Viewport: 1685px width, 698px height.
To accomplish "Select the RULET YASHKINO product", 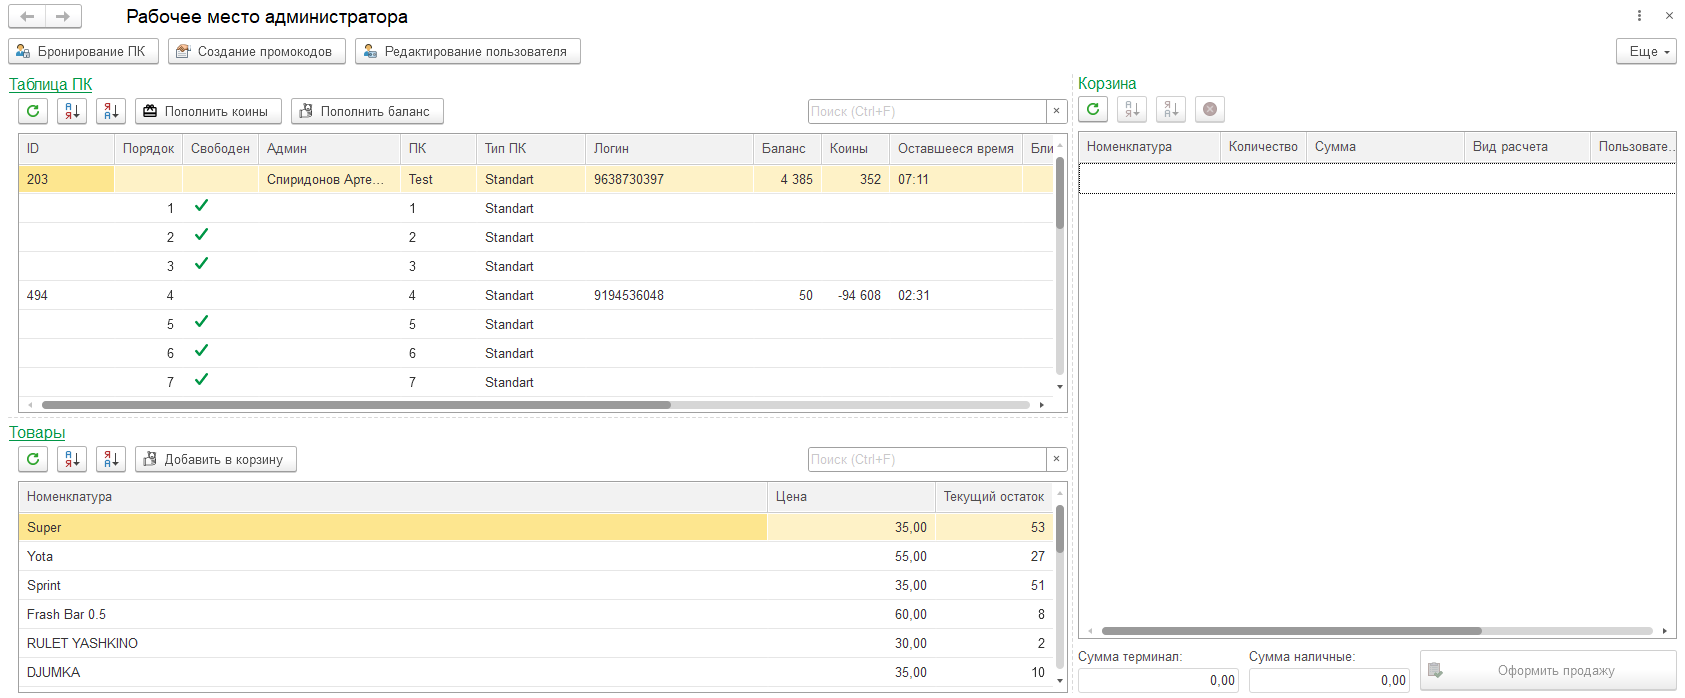I will (536, 643).
